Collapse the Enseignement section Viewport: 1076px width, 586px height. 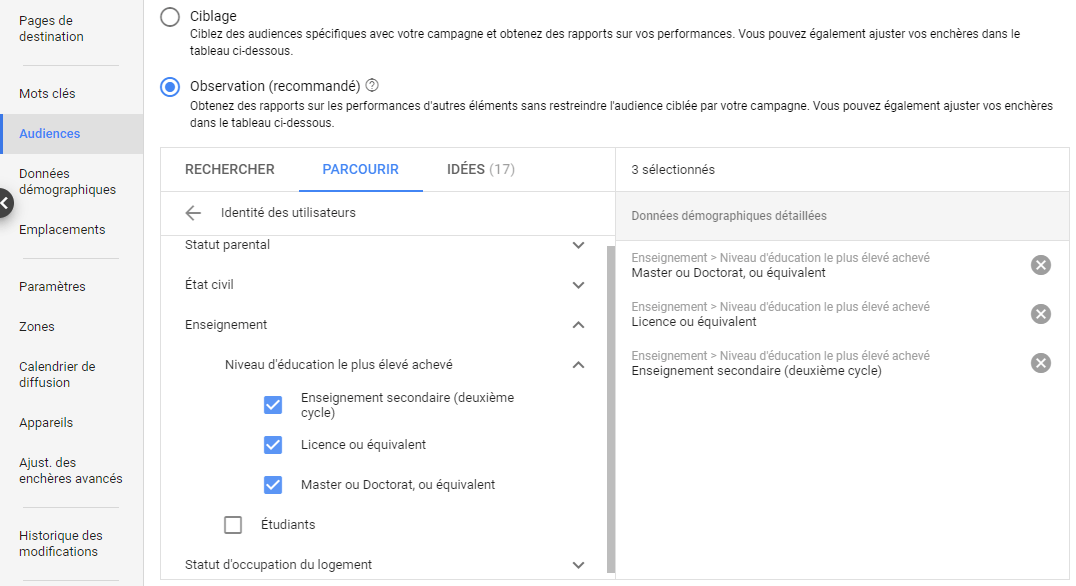pos(578,325)
